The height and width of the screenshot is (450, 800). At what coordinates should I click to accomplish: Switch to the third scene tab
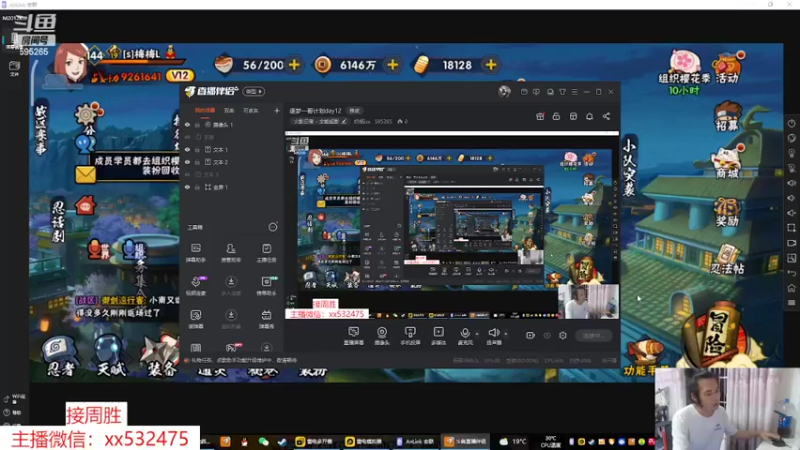(251, 110)
